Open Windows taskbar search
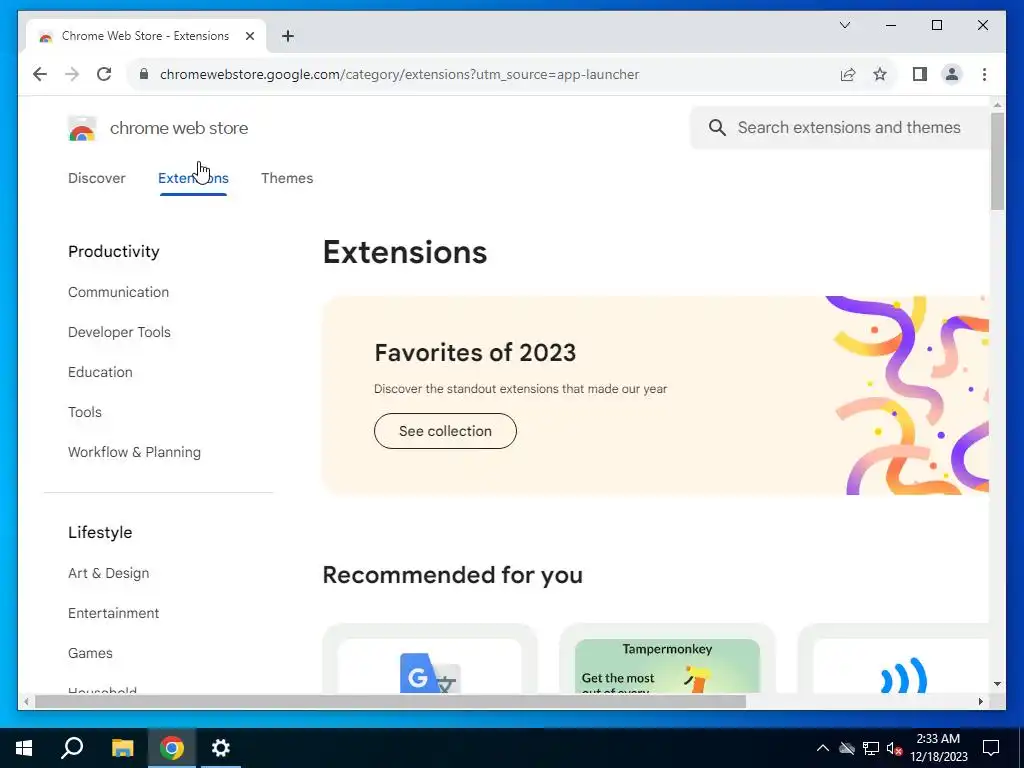Image resolution: width=1024 pixels, height=768 pixels. [72, 748]
